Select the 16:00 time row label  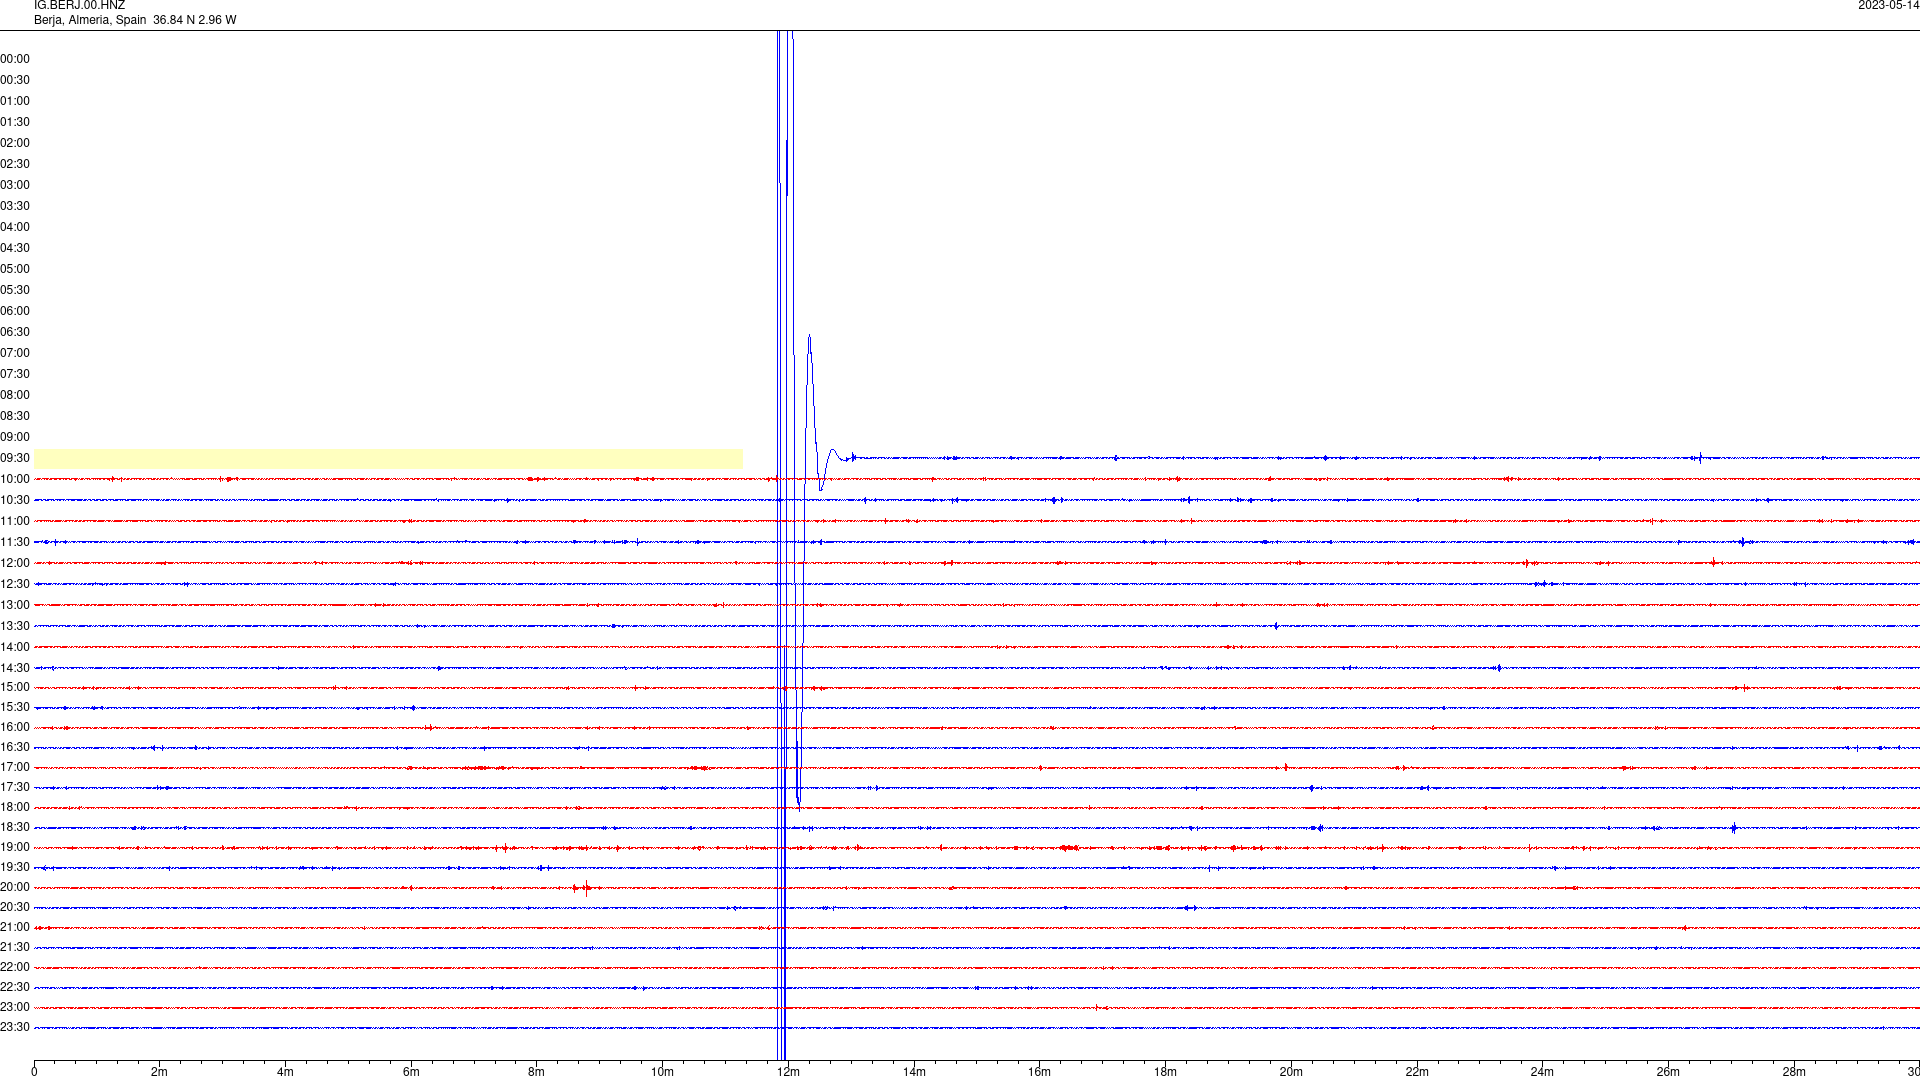tap(15, 727)
